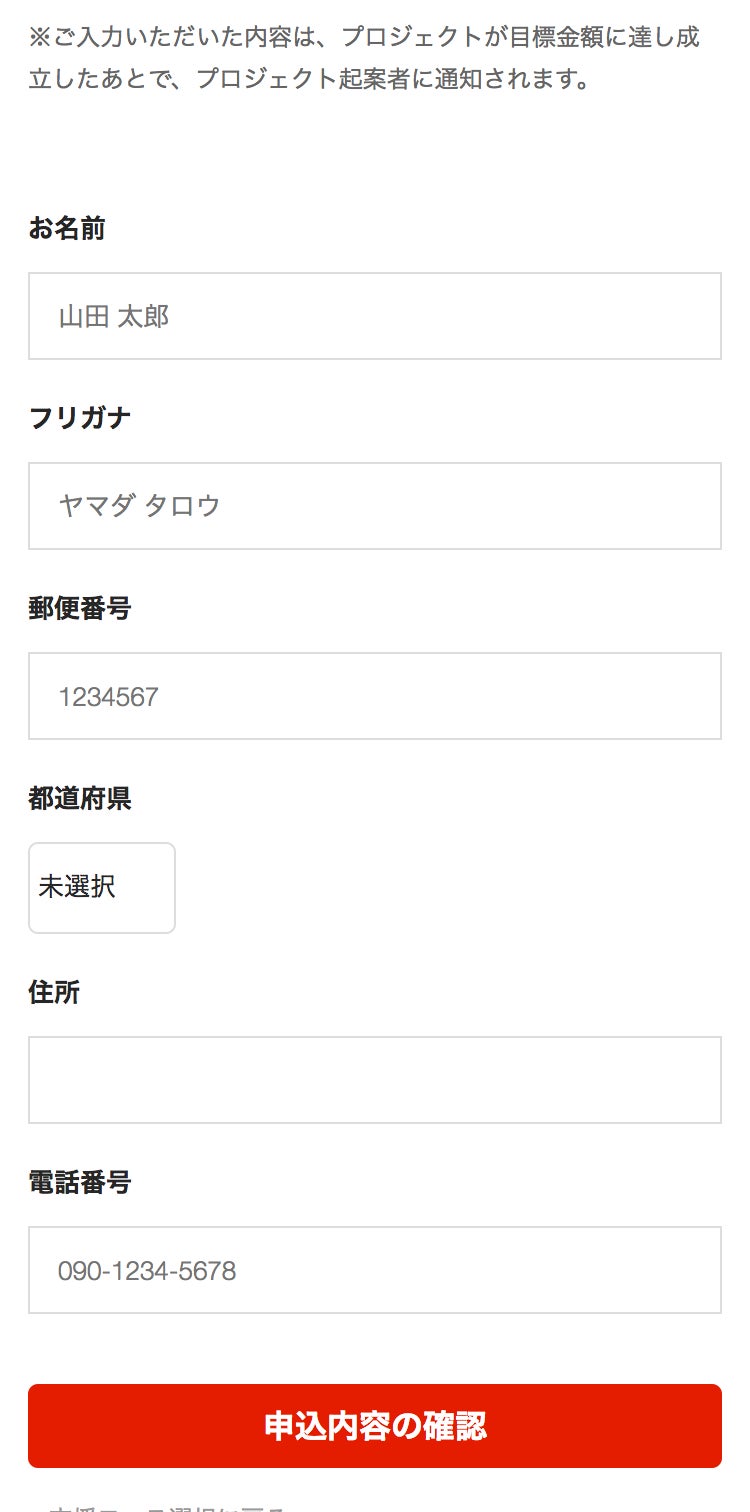
Task: Select the field with placeholder 090-1234-5678
Action: 375,1270
